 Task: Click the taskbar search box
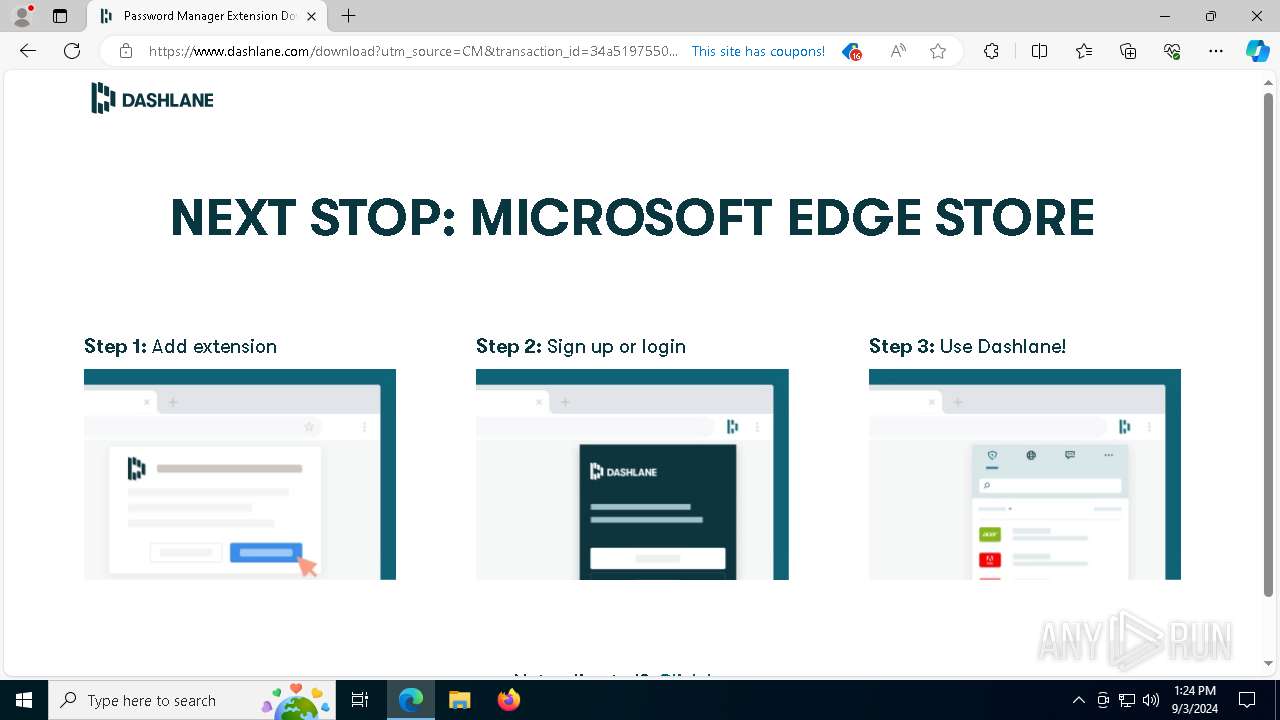(x=192, y=700)
